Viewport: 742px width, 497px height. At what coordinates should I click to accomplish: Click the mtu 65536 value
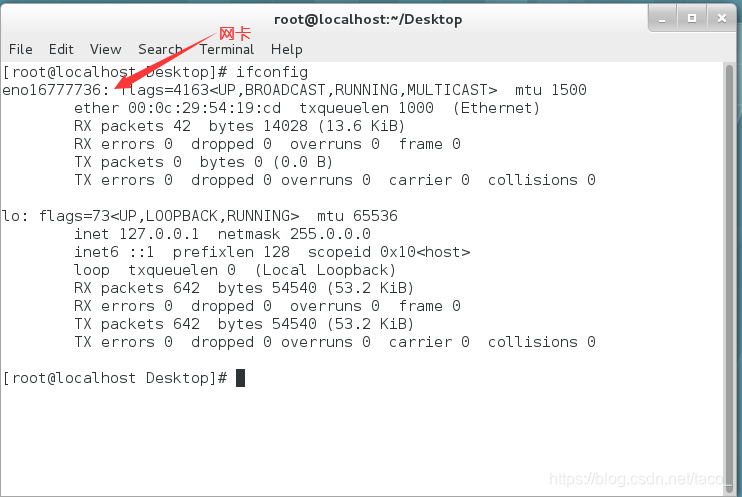[x=357, y=216]
